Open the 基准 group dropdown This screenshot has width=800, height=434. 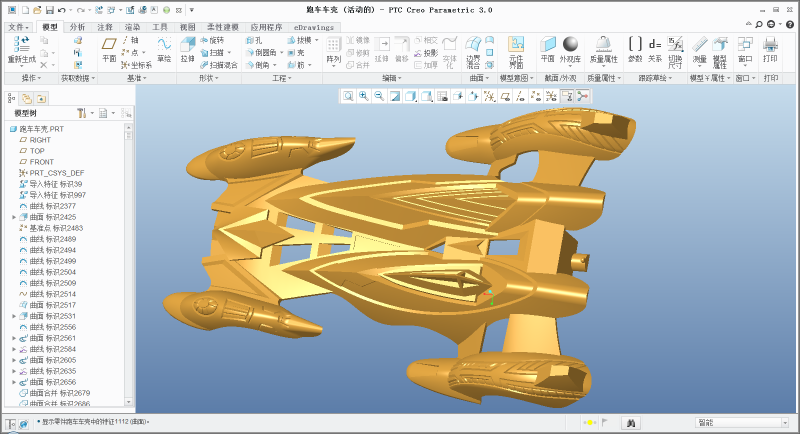coord(136,78)
